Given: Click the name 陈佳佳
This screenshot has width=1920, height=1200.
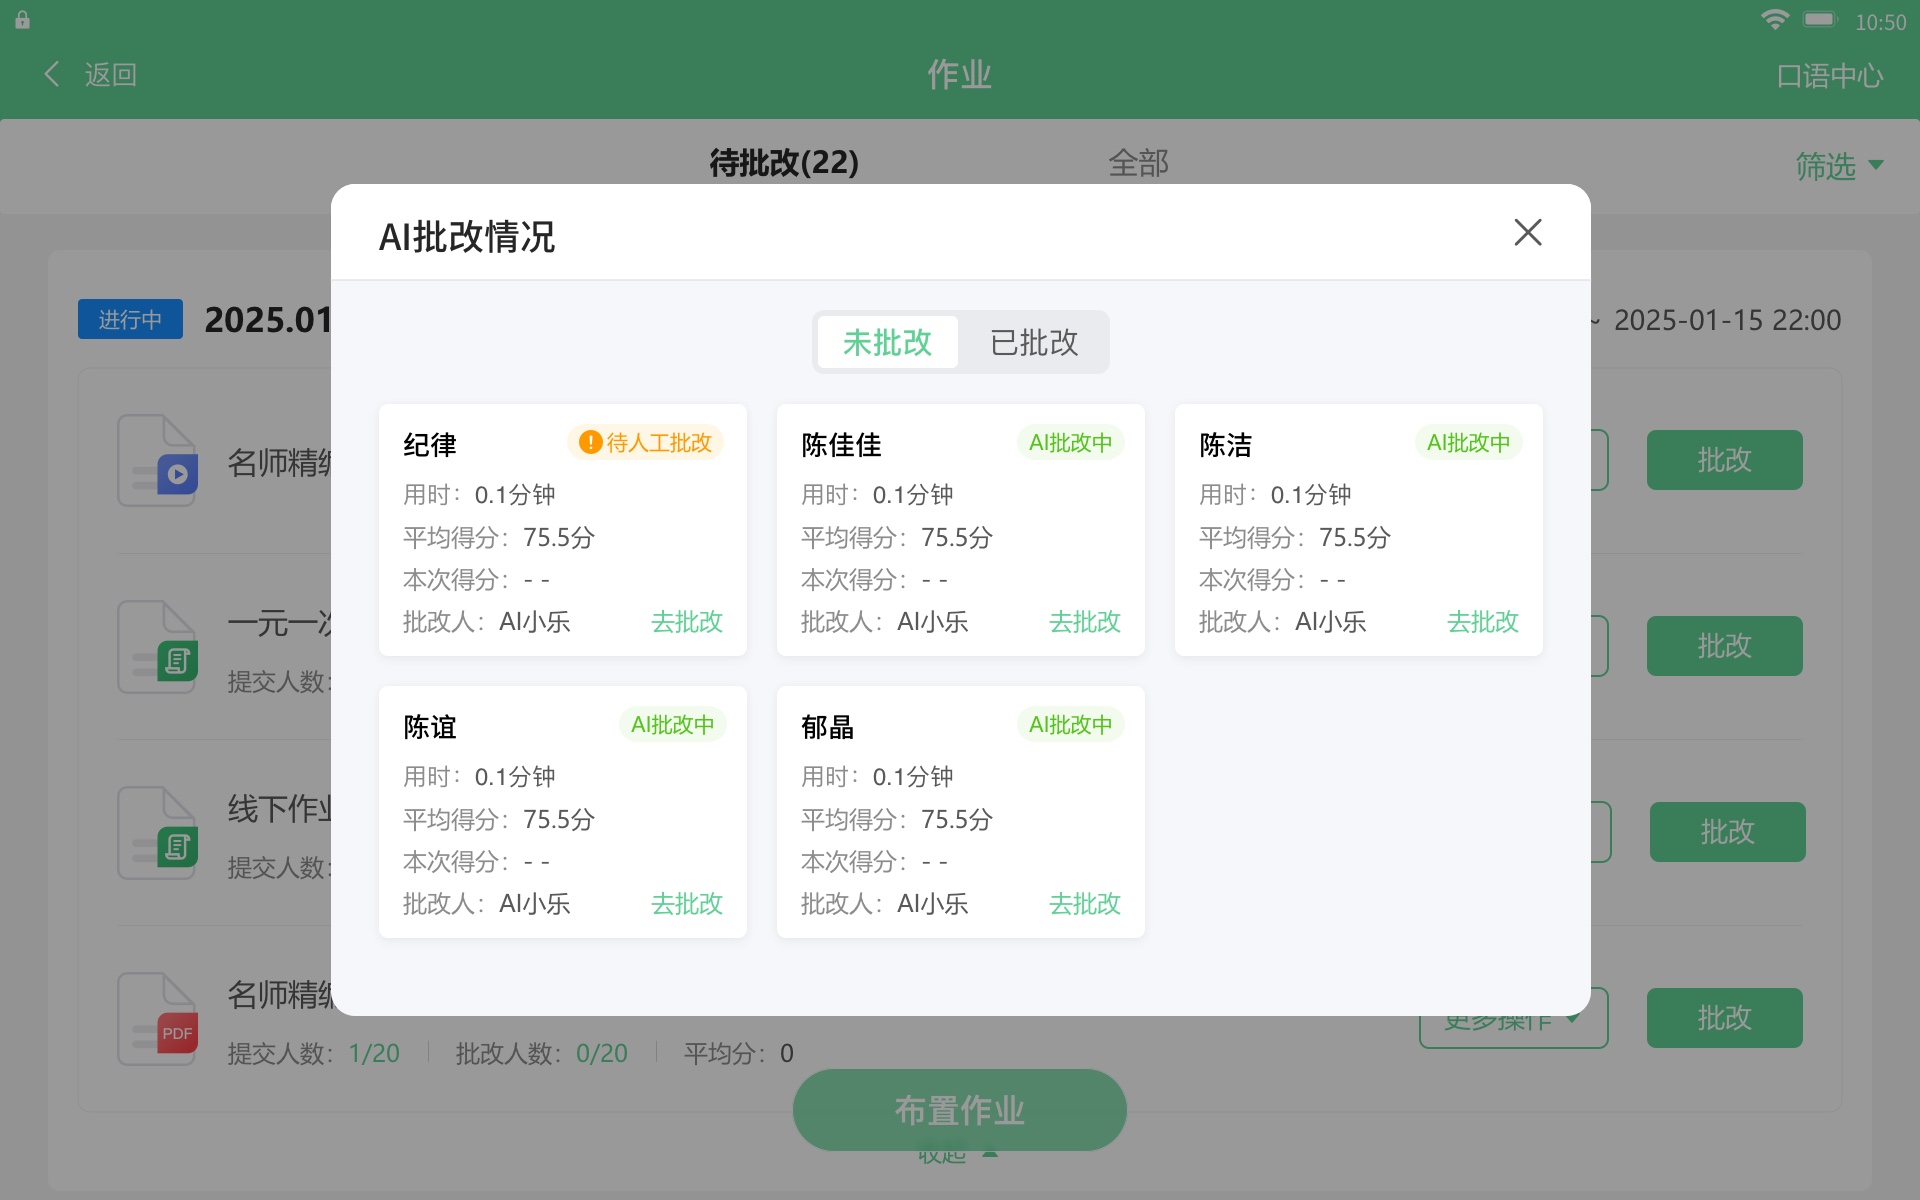Looking at the screenshot, I should point(841,445).
